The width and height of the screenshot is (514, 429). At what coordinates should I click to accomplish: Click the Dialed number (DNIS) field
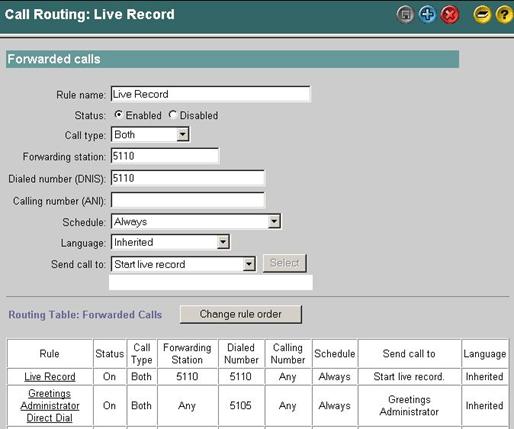[x=188, y=178]
